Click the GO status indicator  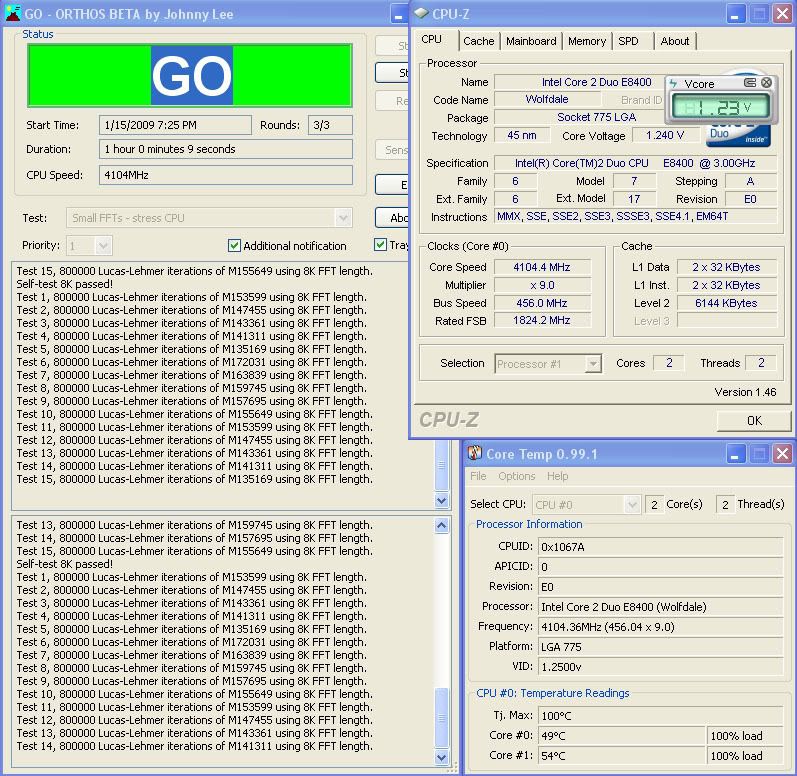click(x=190, y=75)
